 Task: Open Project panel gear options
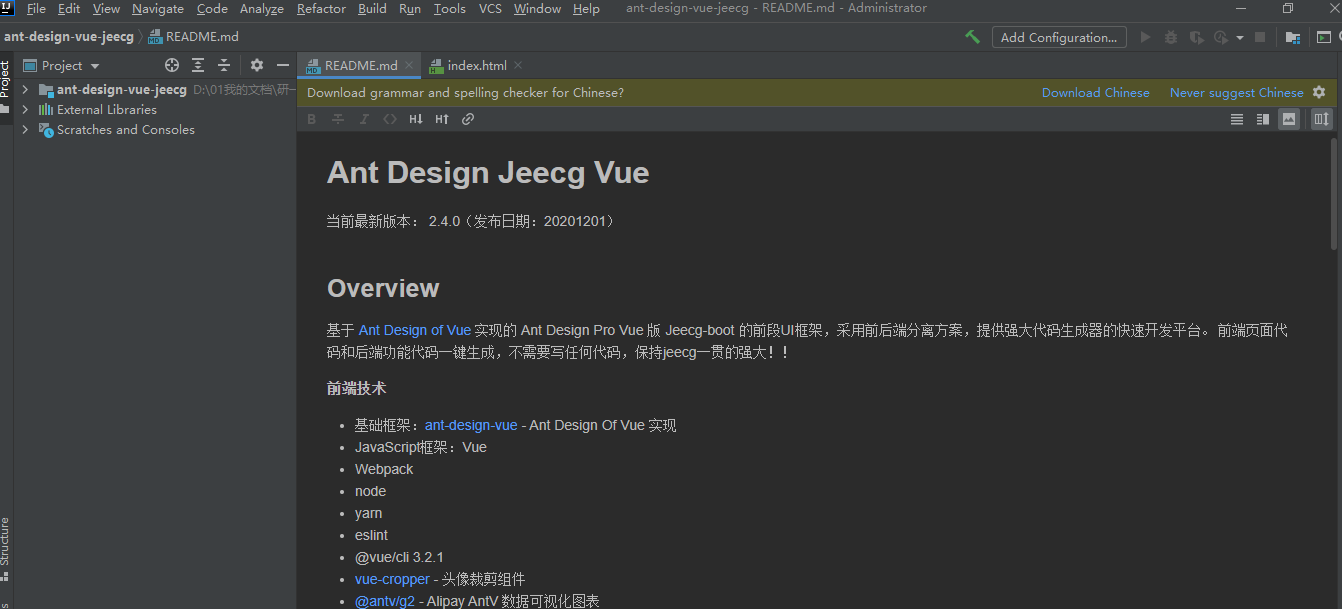point(257,65)
